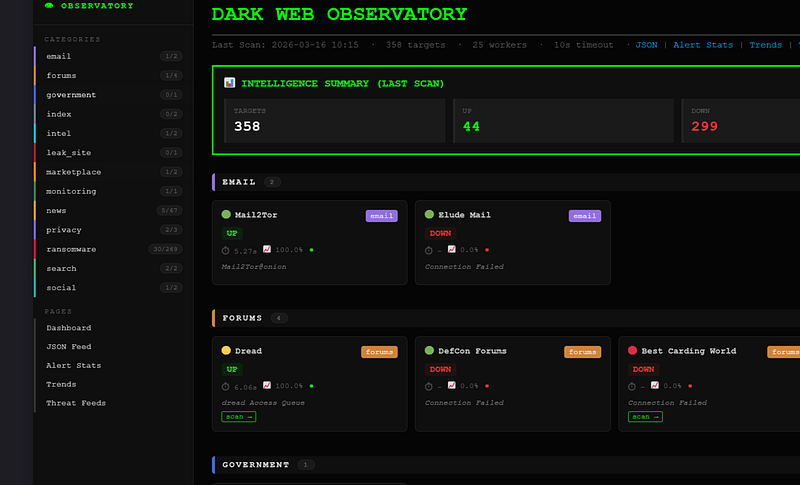Click forums tag on Dread card
This screenshot has height=485, width=800.
379,352
